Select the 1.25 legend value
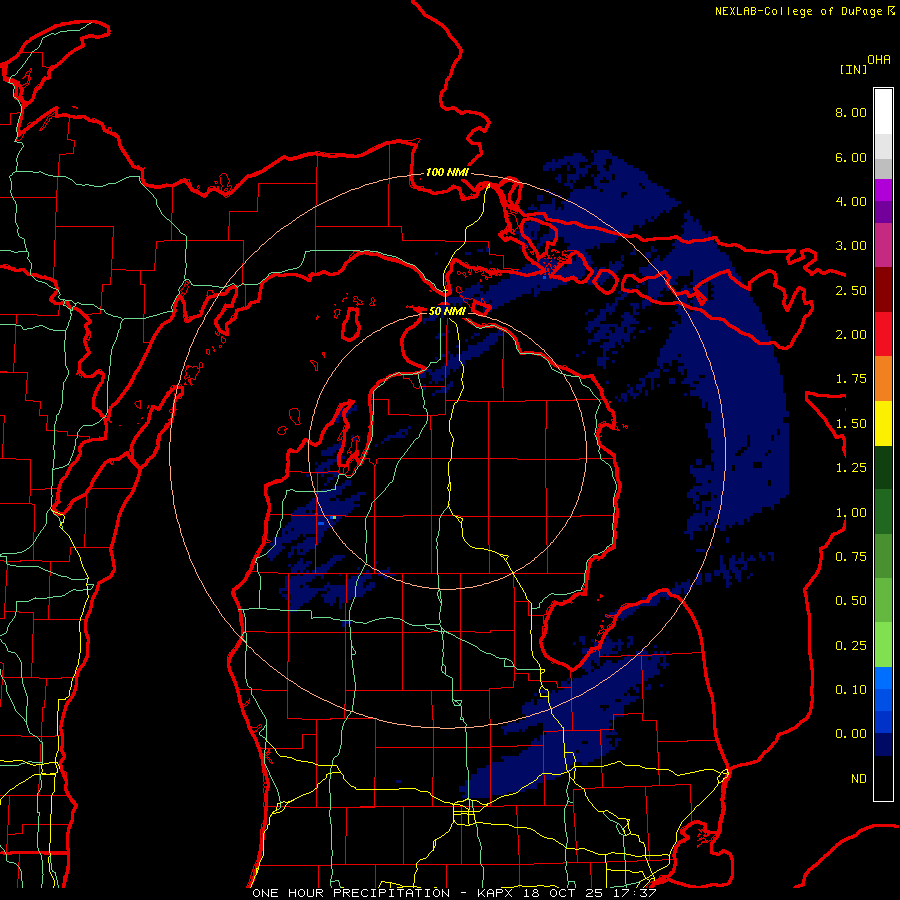900x900 pixels. click(851, 468)
